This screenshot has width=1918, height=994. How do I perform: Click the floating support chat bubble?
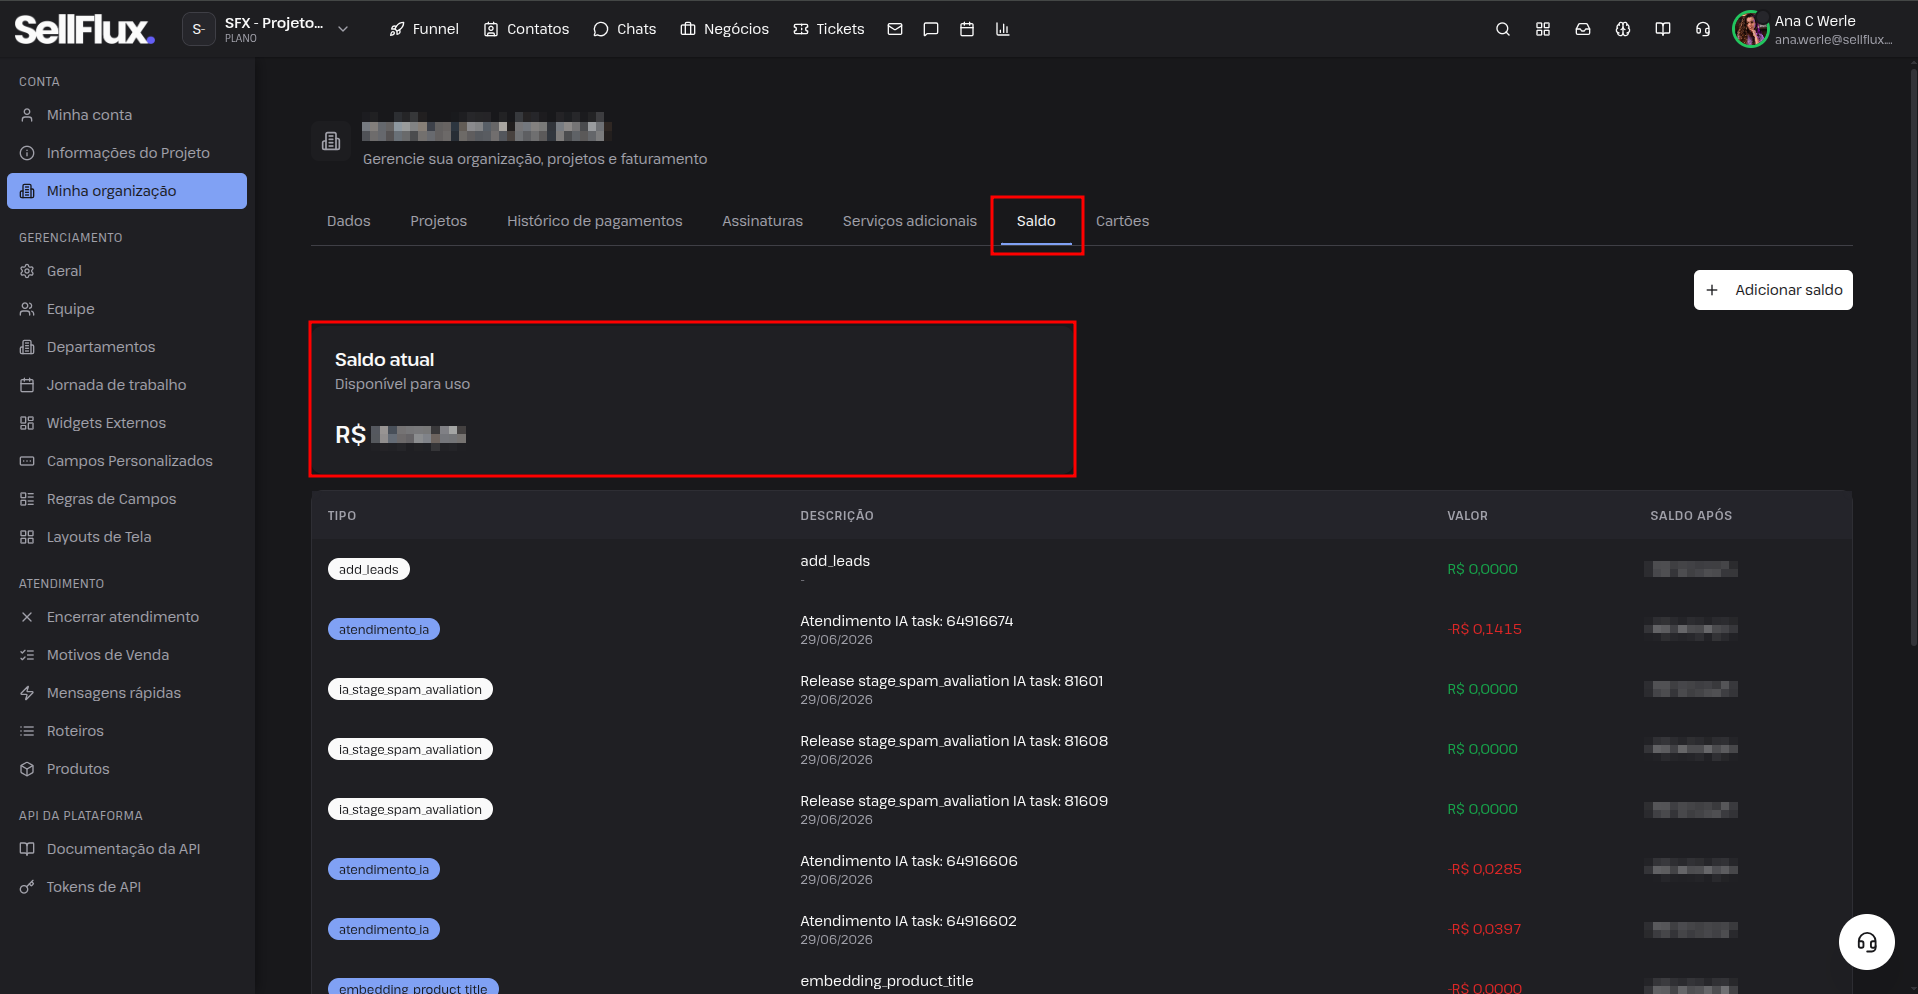tap(1866, 942)
